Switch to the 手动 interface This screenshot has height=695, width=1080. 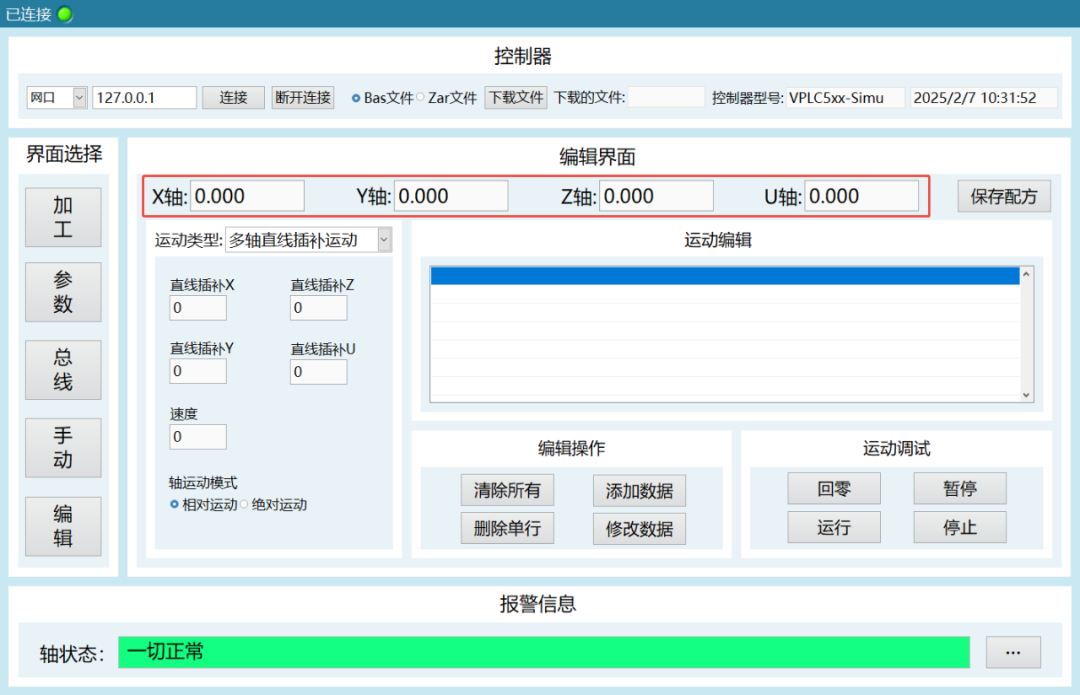point(63,448)
